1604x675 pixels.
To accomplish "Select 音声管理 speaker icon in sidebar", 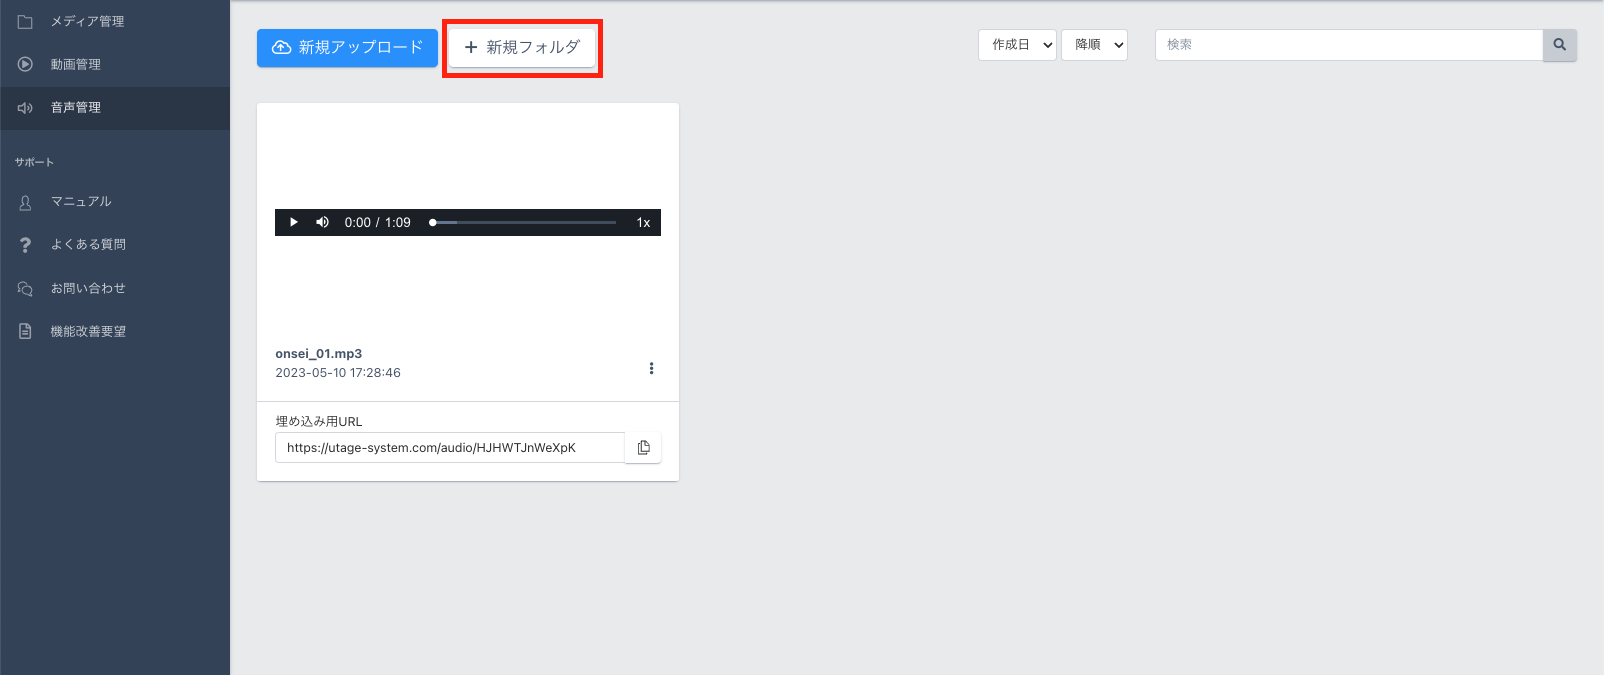I will 26,108.
